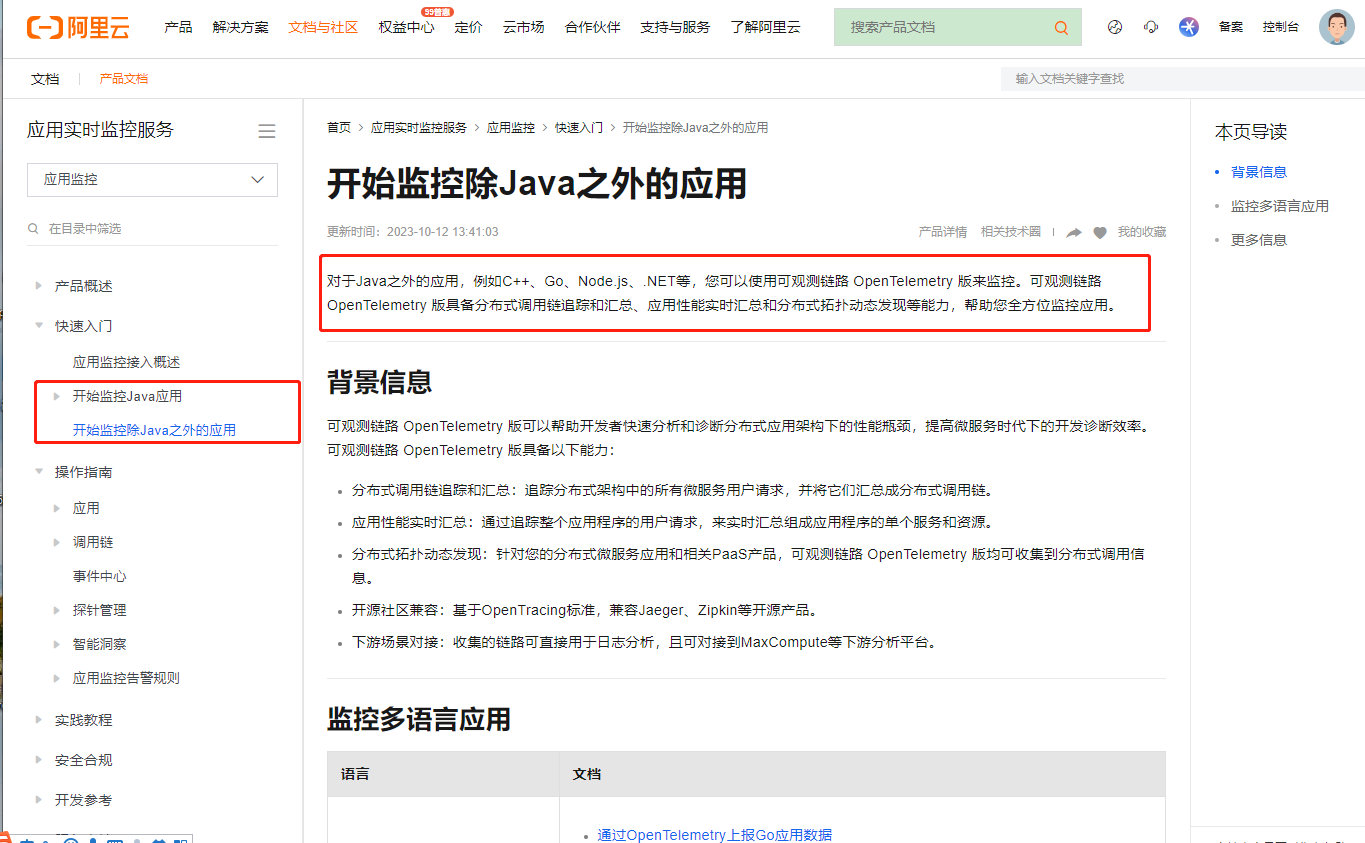
Task: Jump to 监控多语言应用 in page guide
Action: click(x=1280, y=206)
